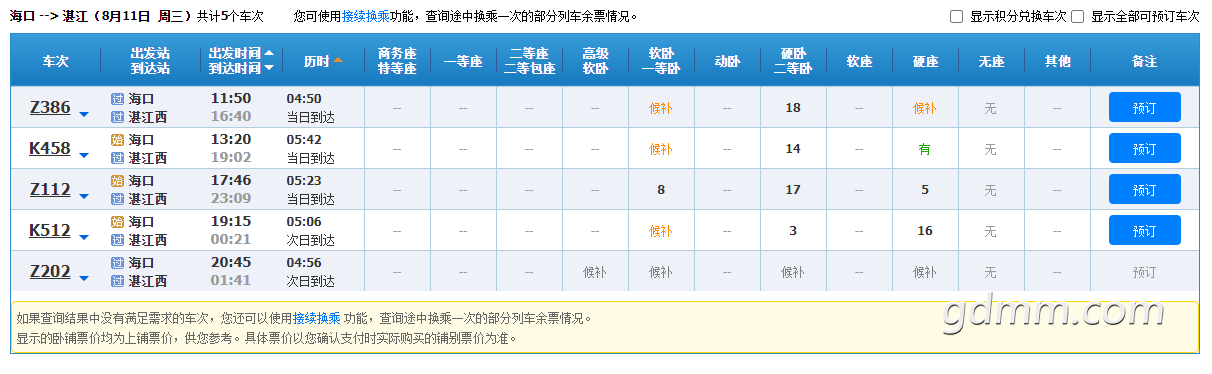Viewport: 1212px width, 374px height.
Task: Expand stop details arrow for train Z202
Action: [84, 278]
